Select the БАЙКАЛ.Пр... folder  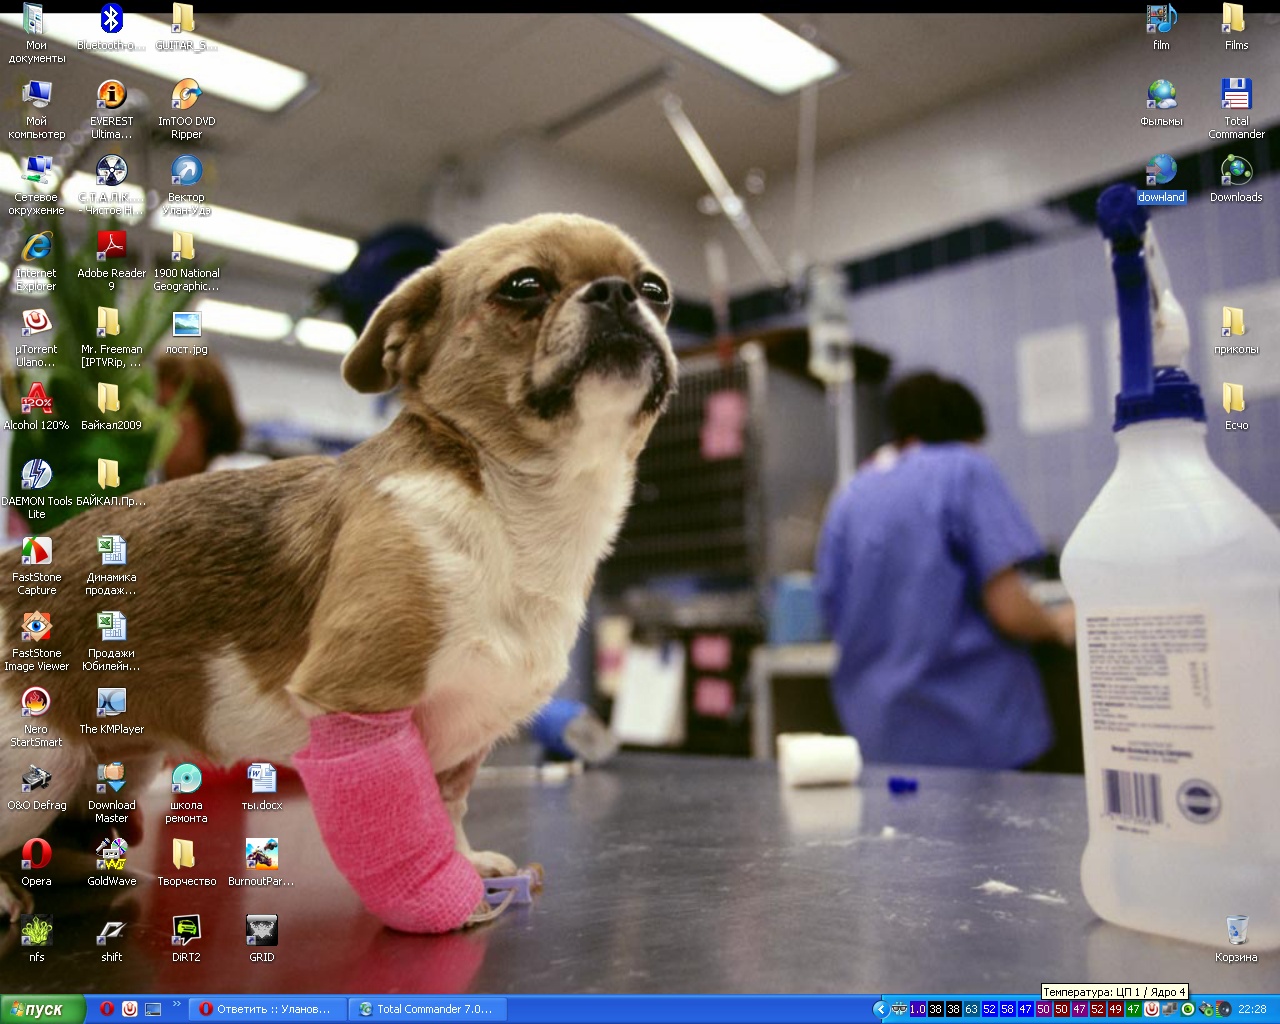(111, 483)
